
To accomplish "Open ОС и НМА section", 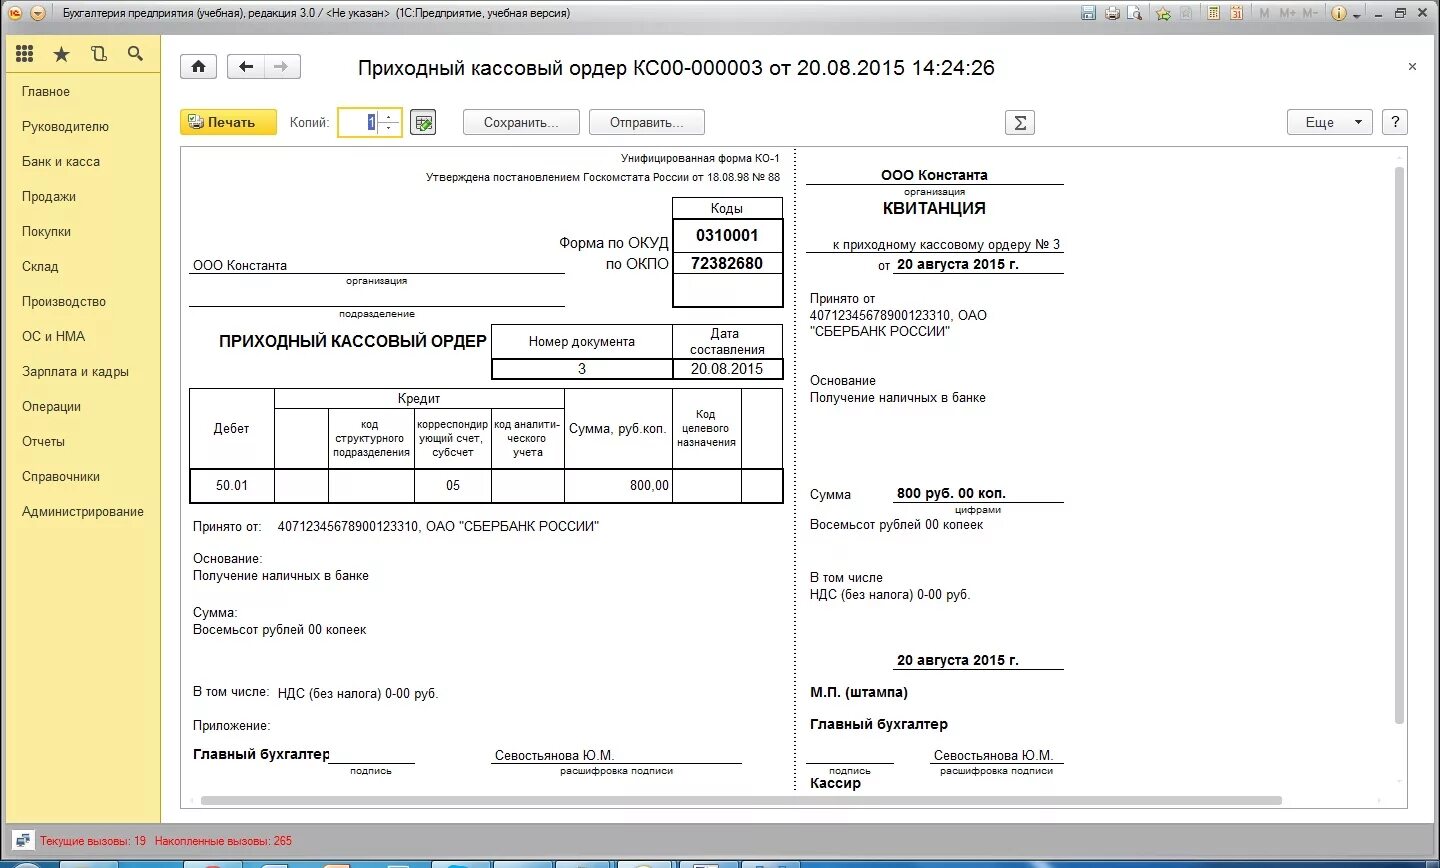I will point(53,336).
